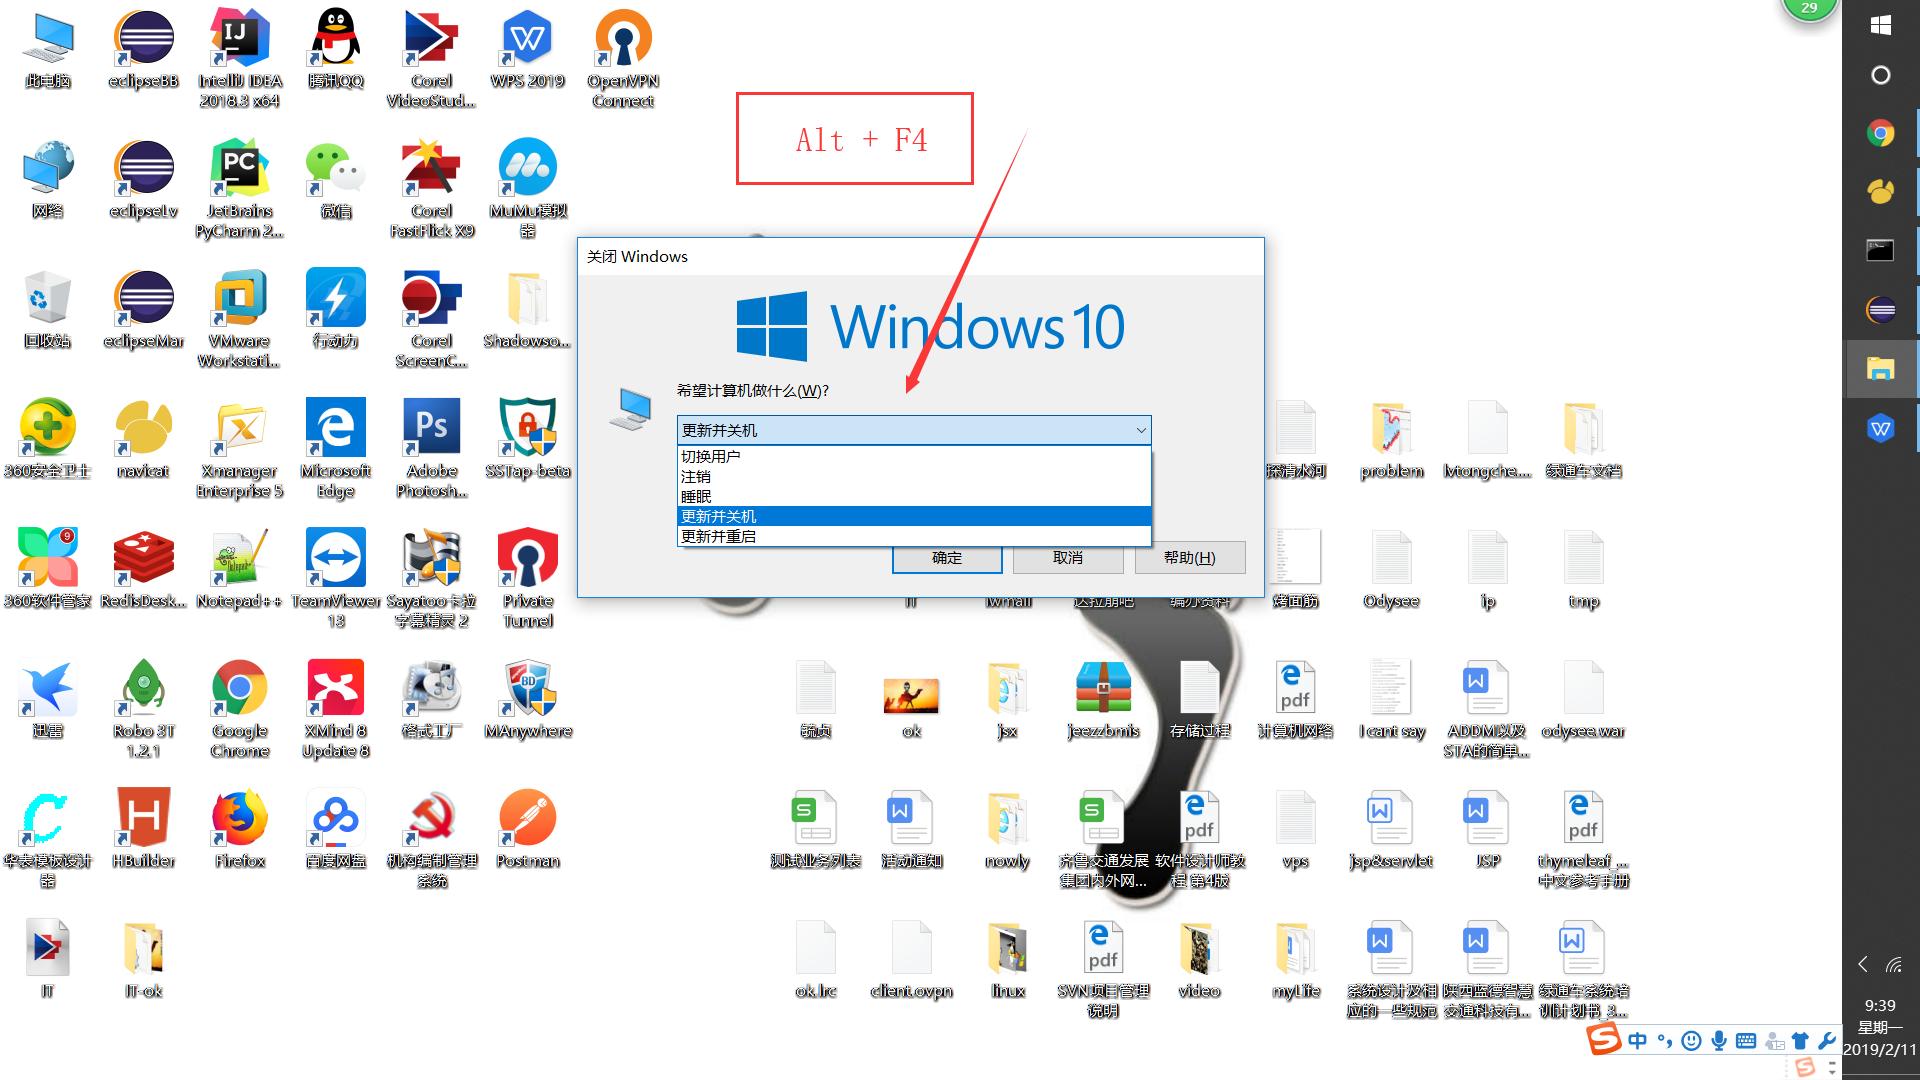The image size is (1920, 1080).
Task: Click the 帮助(H) button
Action: [1189, 557]
